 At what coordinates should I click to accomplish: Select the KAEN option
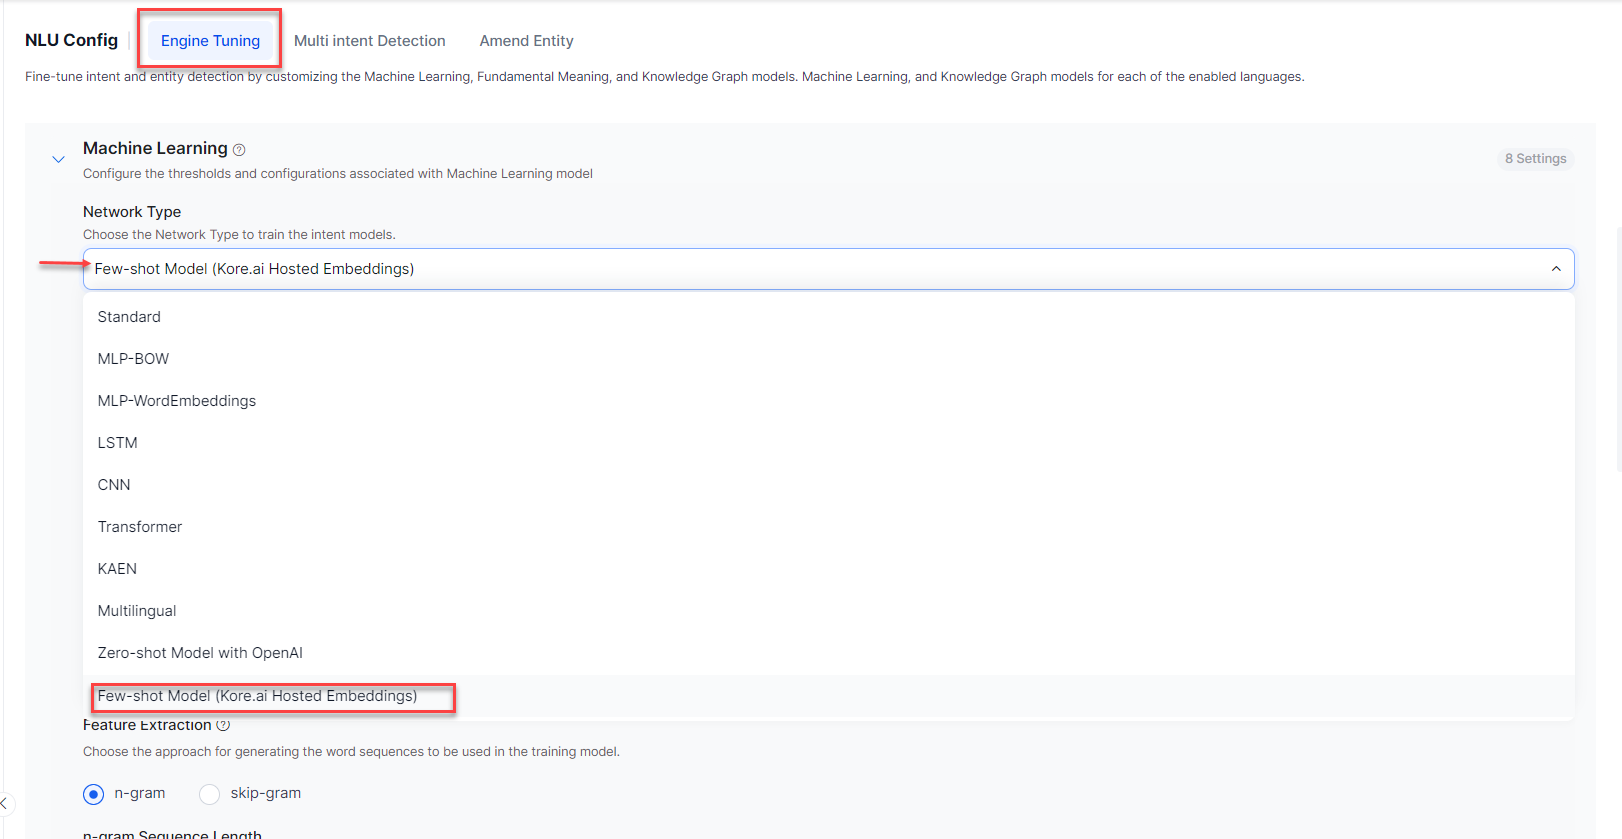117,569
